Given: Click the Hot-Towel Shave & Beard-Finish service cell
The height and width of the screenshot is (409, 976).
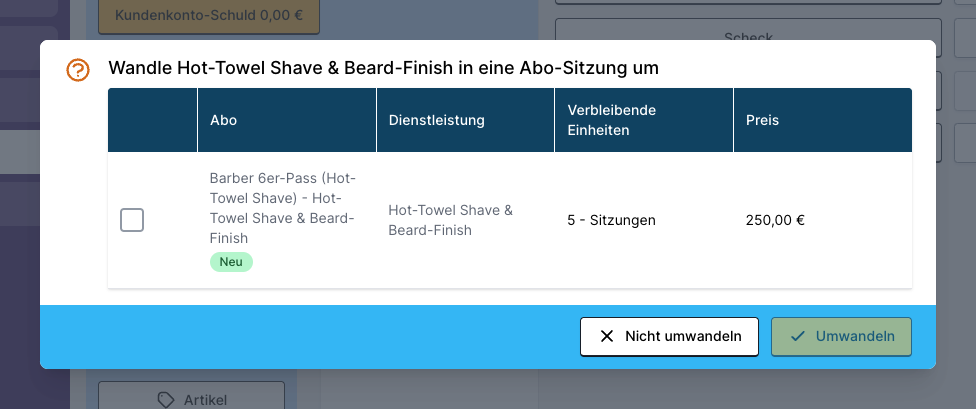Looking at the screenshot, I should 451,220.
